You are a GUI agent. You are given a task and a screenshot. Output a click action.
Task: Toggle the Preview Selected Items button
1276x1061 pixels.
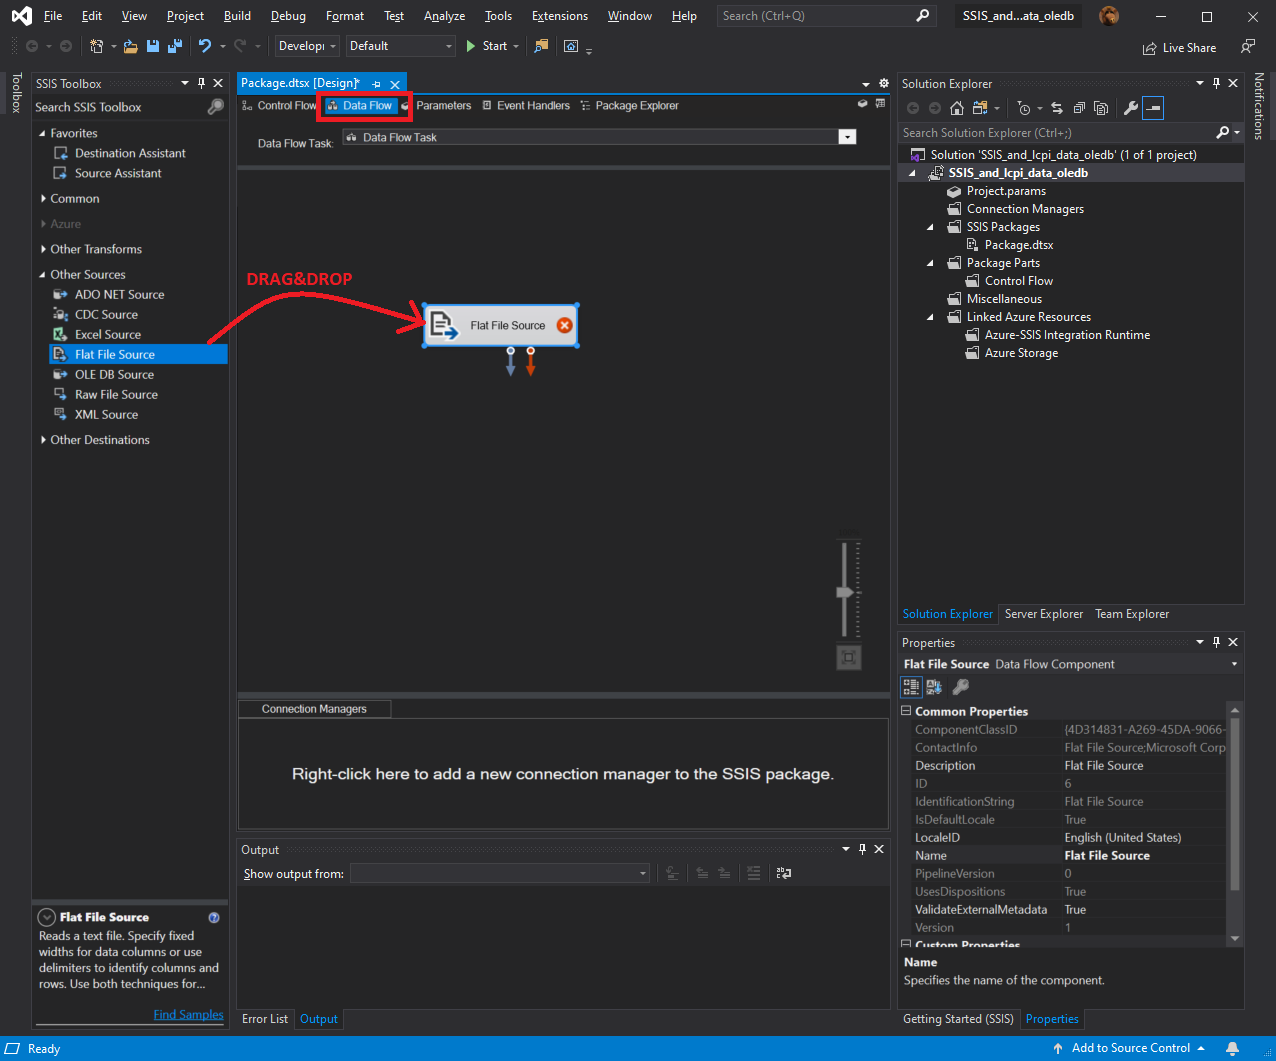pyautogui.click(x=1153, y=108)
